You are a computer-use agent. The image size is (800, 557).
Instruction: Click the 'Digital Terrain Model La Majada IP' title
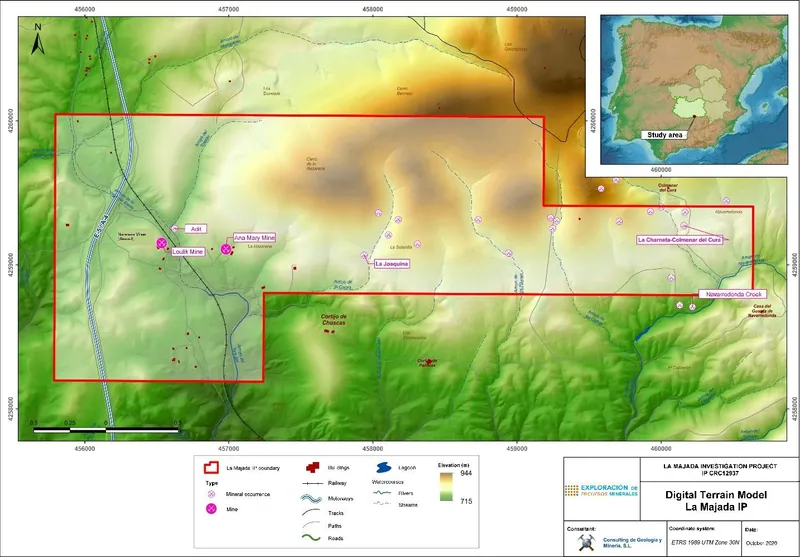(716, 500)
